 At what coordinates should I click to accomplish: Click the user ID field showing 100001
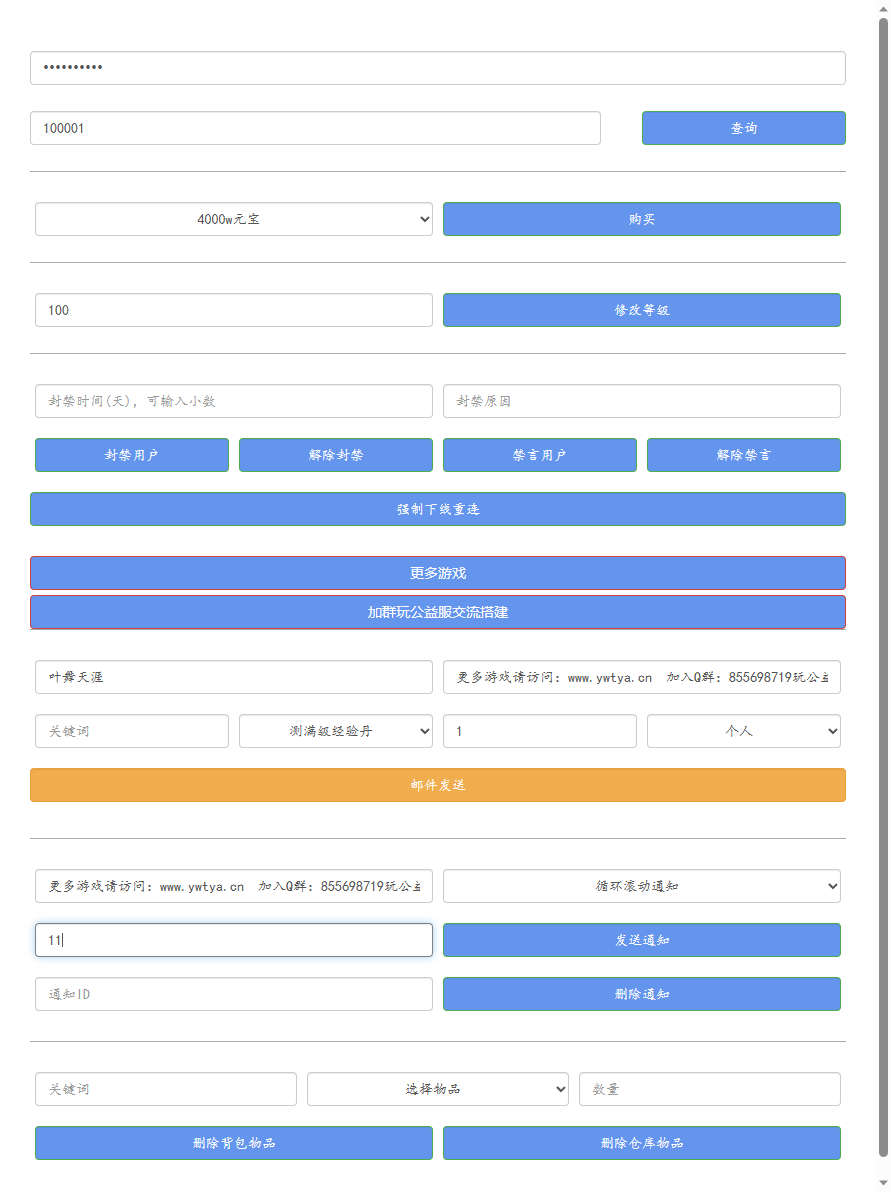pos(315,128)
